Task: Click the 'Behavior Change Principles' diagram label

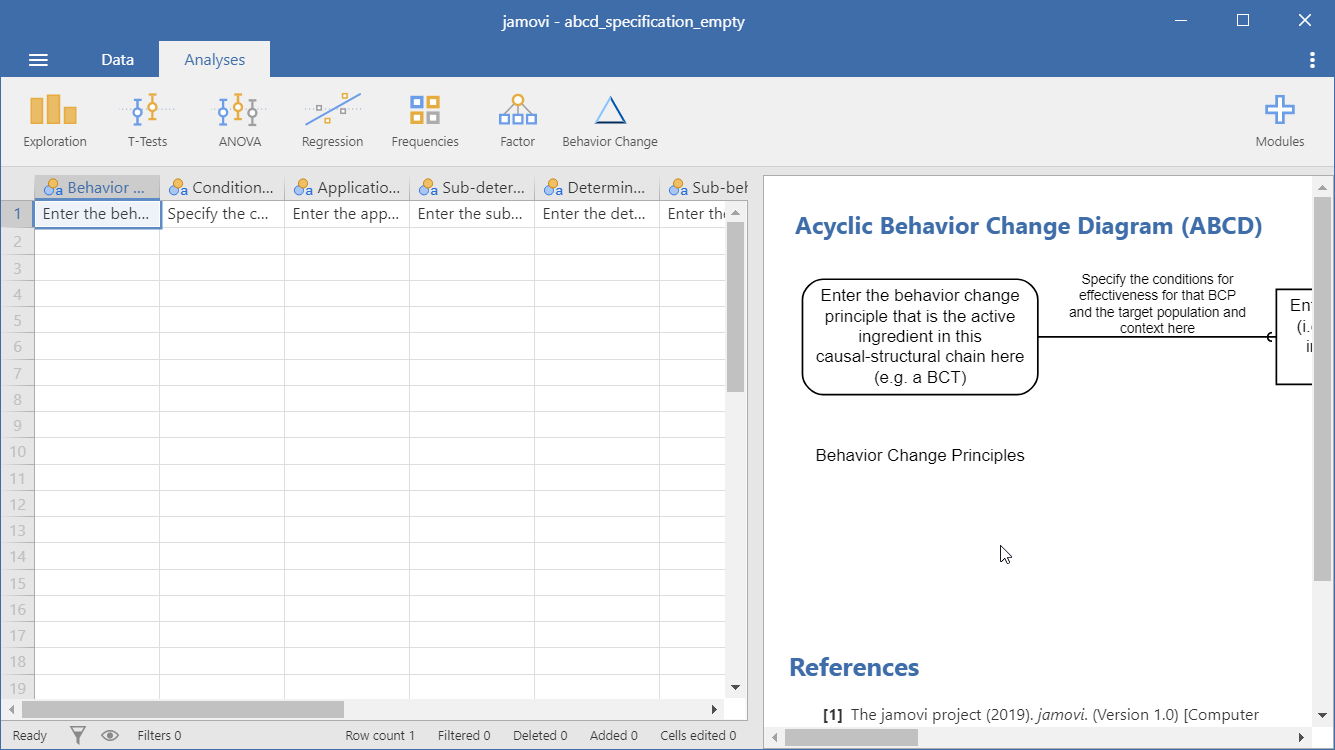Action: click(x=920, y=456)
